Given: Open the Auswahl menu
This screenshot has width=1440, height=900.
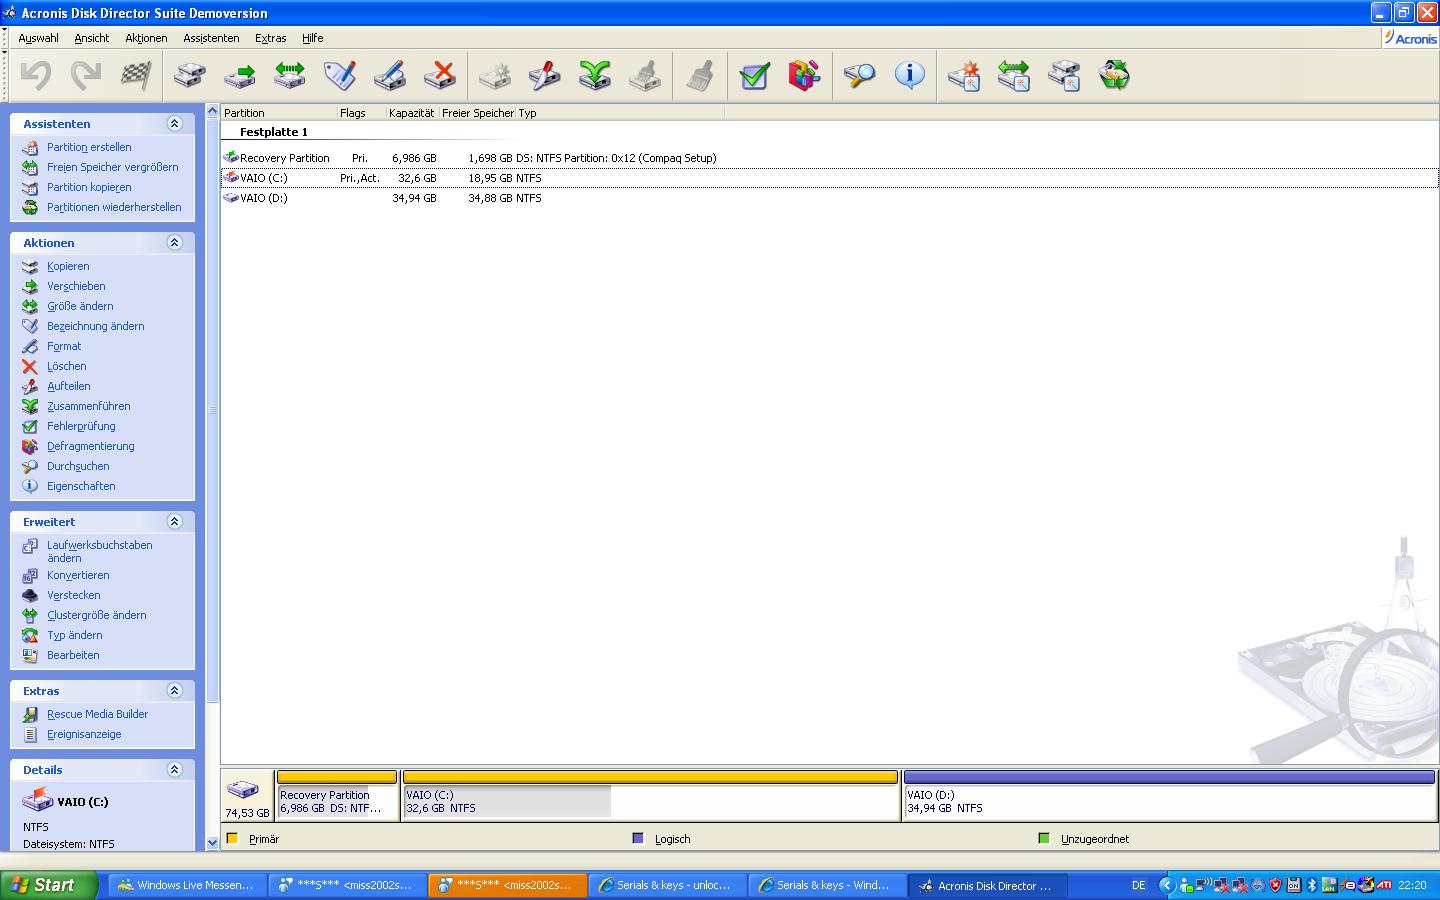Looking at the screenshot, I should tap(38, 38).
